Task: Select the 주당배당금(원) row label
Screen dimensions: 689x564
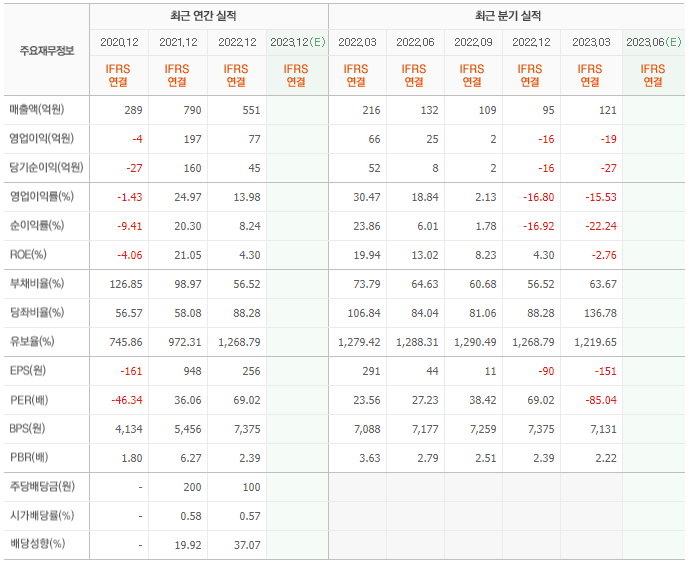Action: click(43, 486)
